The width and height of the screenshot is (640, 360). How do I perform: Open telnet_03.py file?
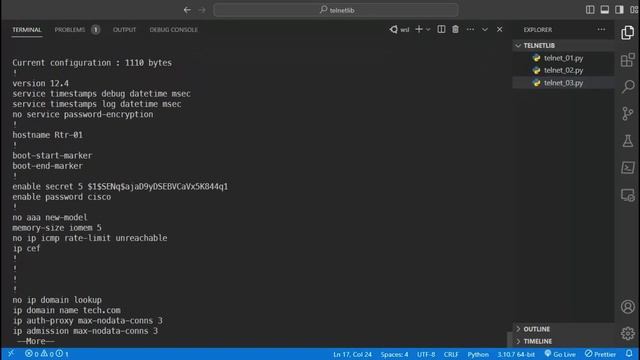563,82
